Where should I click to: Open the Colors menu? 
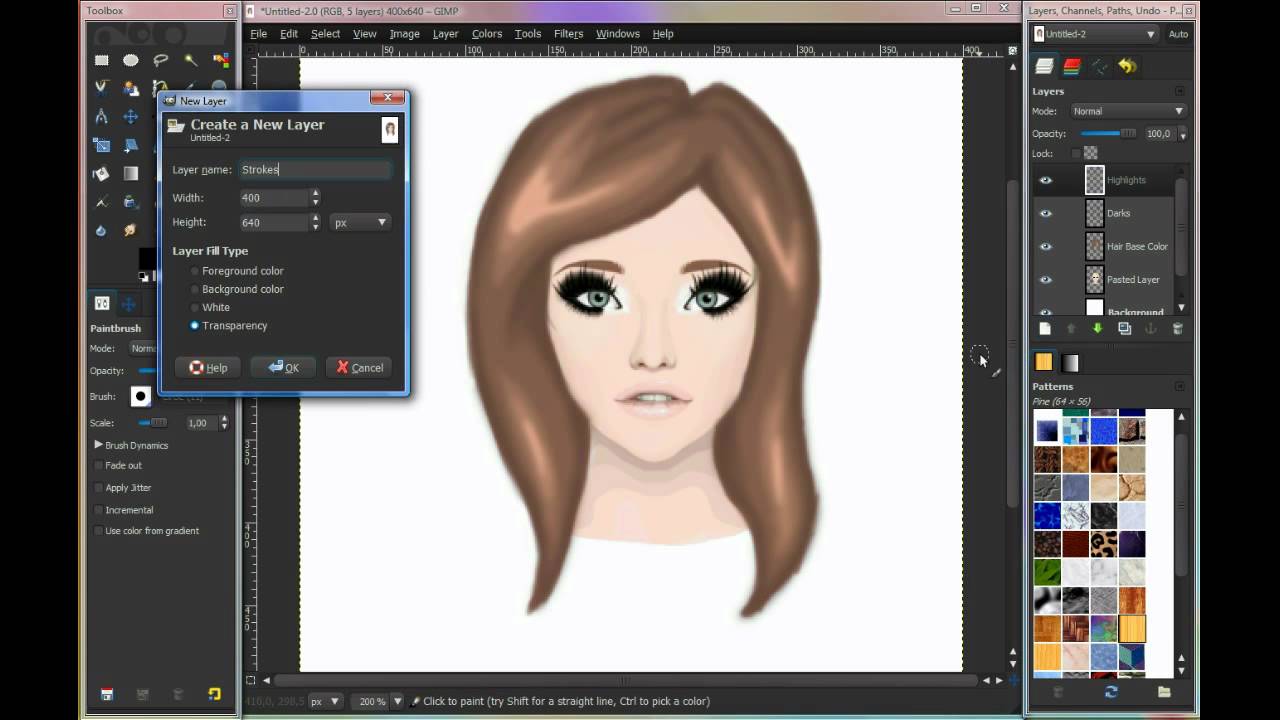[487, 33]
